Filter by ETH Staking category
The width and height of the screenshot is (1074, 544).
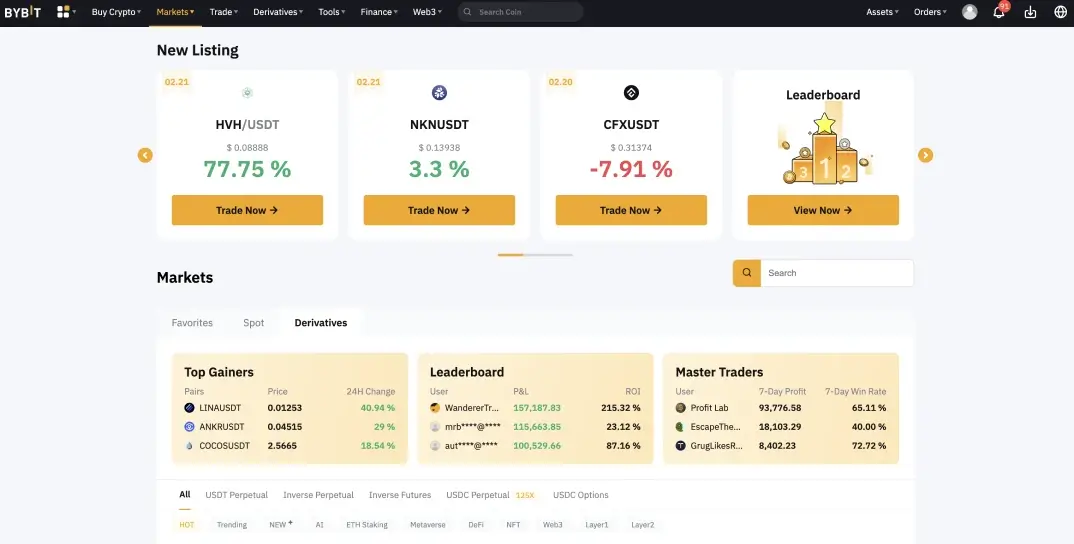pos(366,525)
